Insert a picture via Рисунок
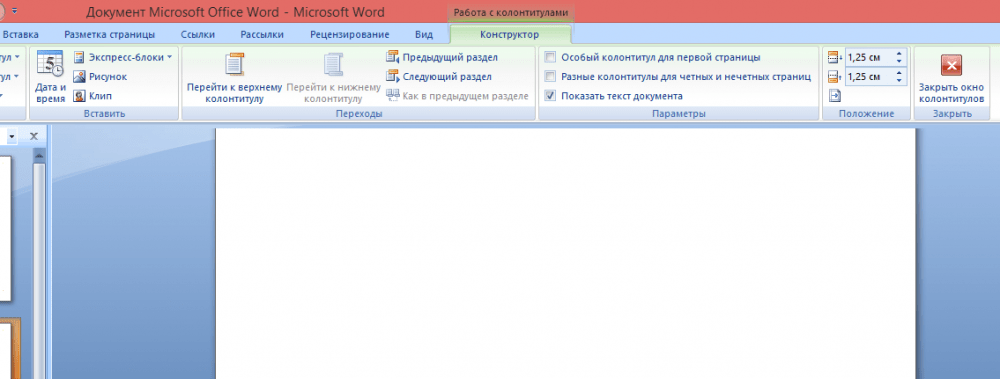The height and width of the screenshot is (379, 1000). tap(100, 77)
